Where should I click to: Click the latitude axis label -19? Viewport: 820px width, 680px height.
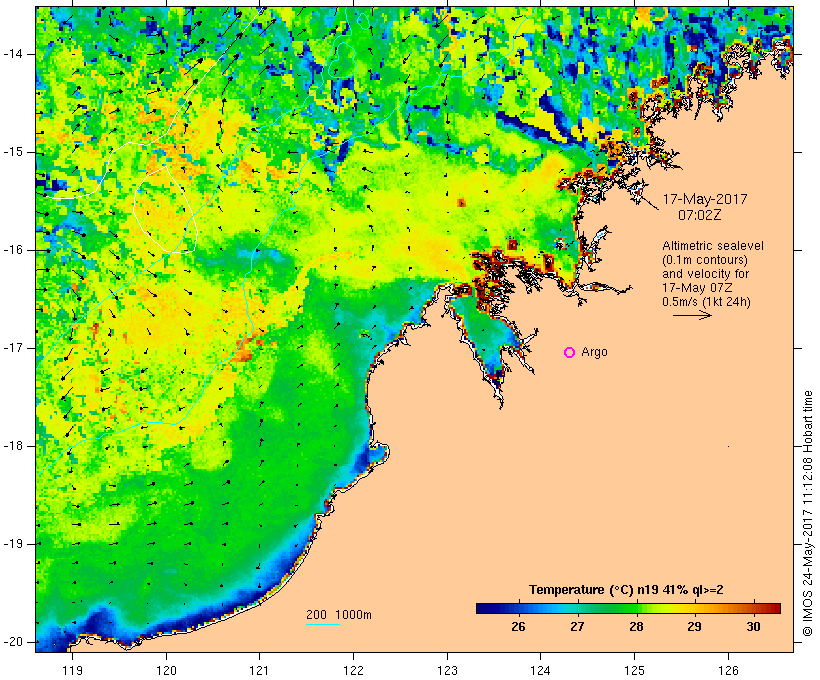pos(13,544)
